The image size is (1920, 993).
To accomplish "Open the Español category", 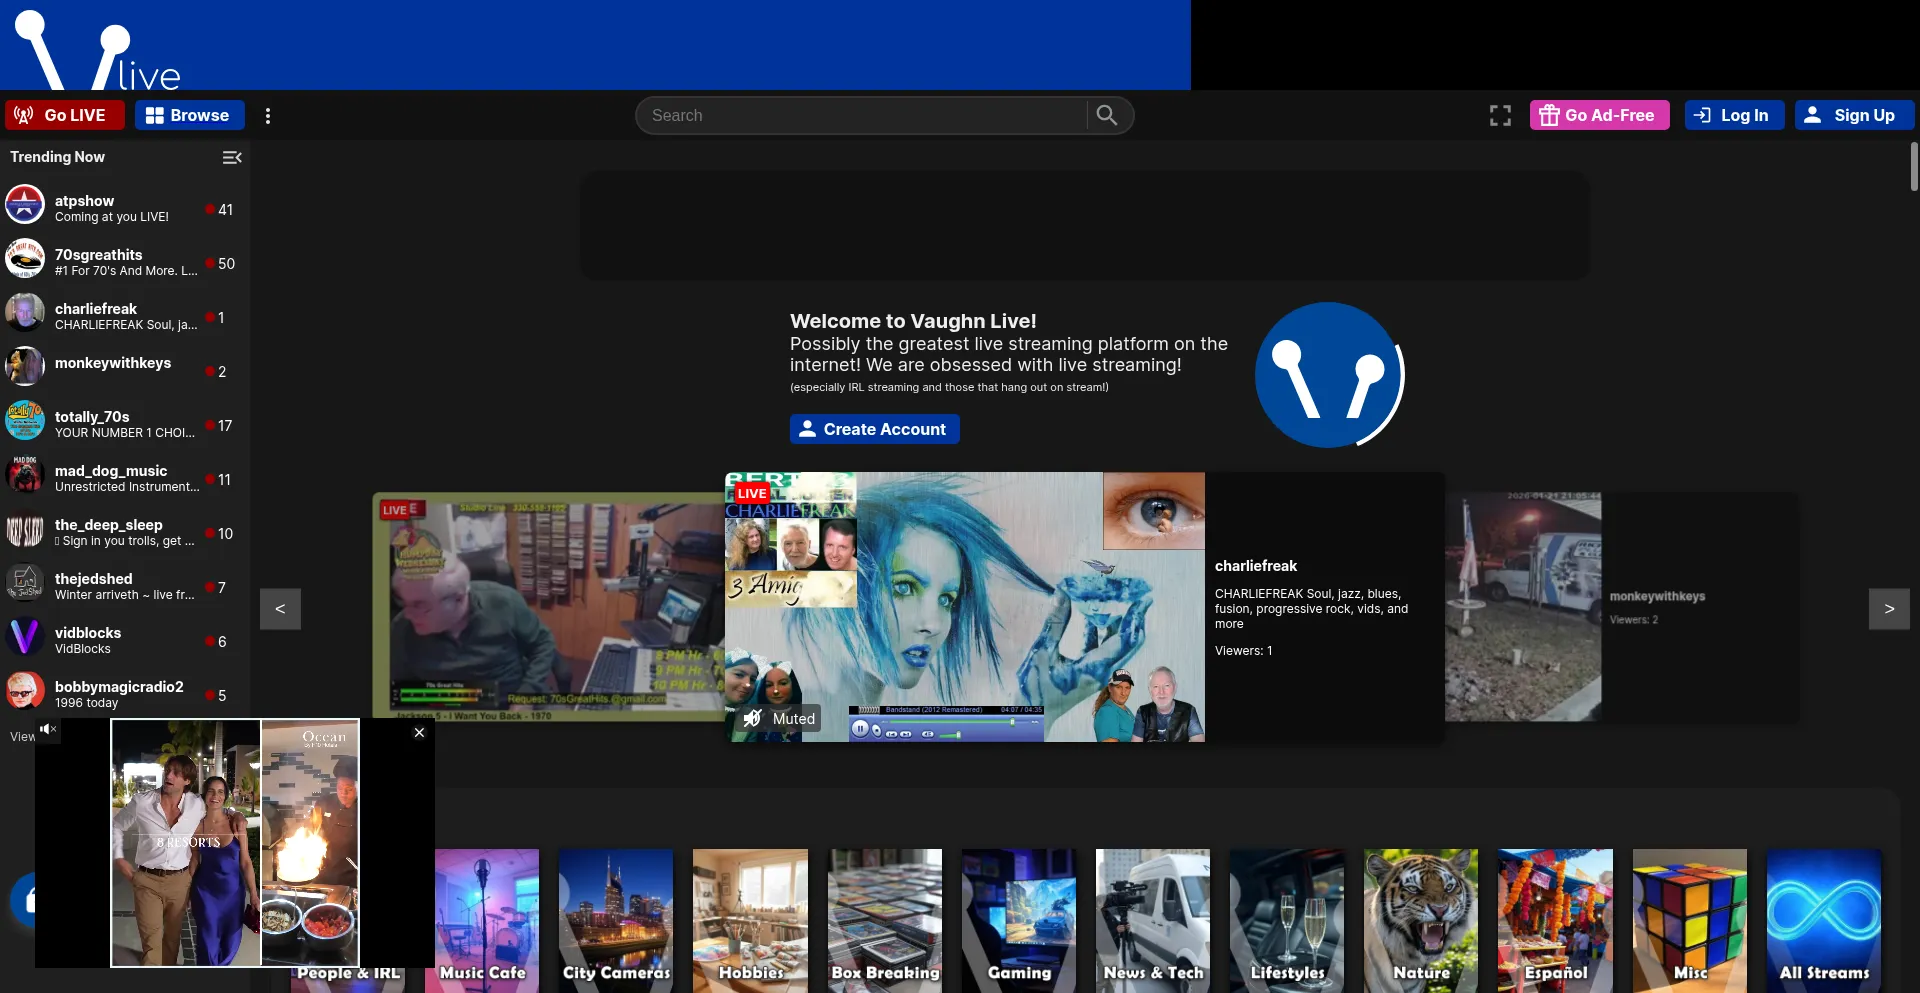I will tap(1555, 921).
